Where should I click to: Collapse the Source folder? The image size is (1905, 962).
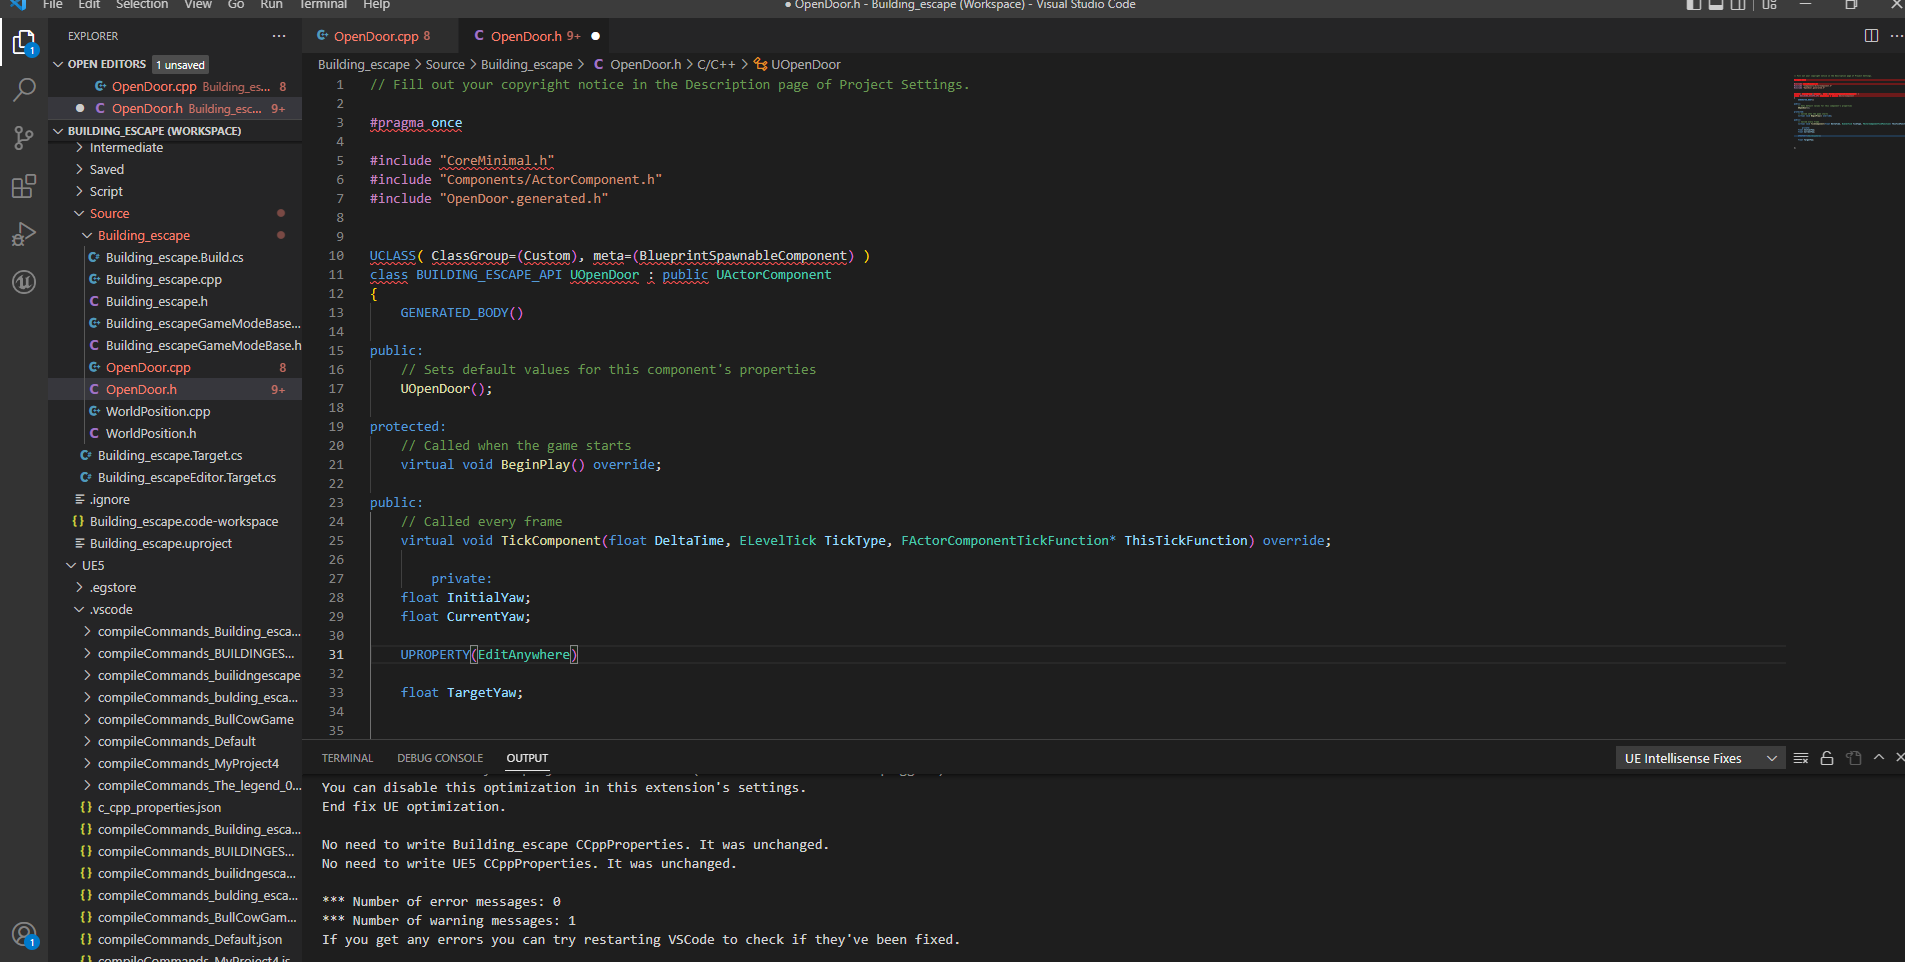click(x=109, y=213)
